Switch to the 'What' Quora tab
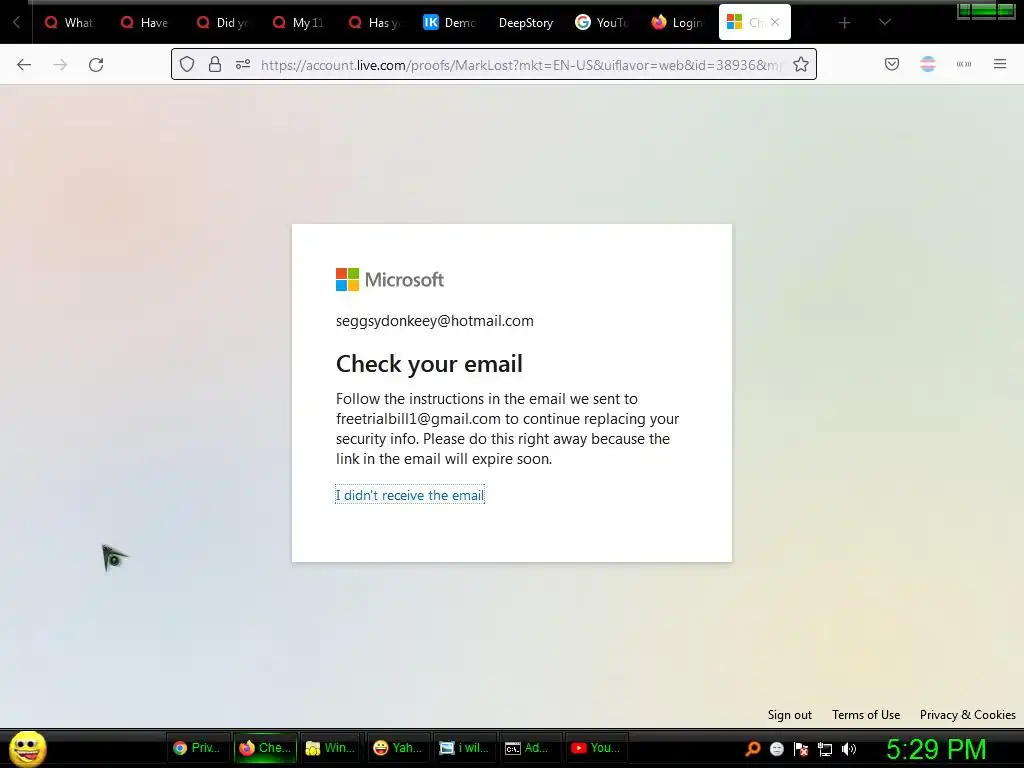Screen dimensions: 1024x768 point(69,23)
